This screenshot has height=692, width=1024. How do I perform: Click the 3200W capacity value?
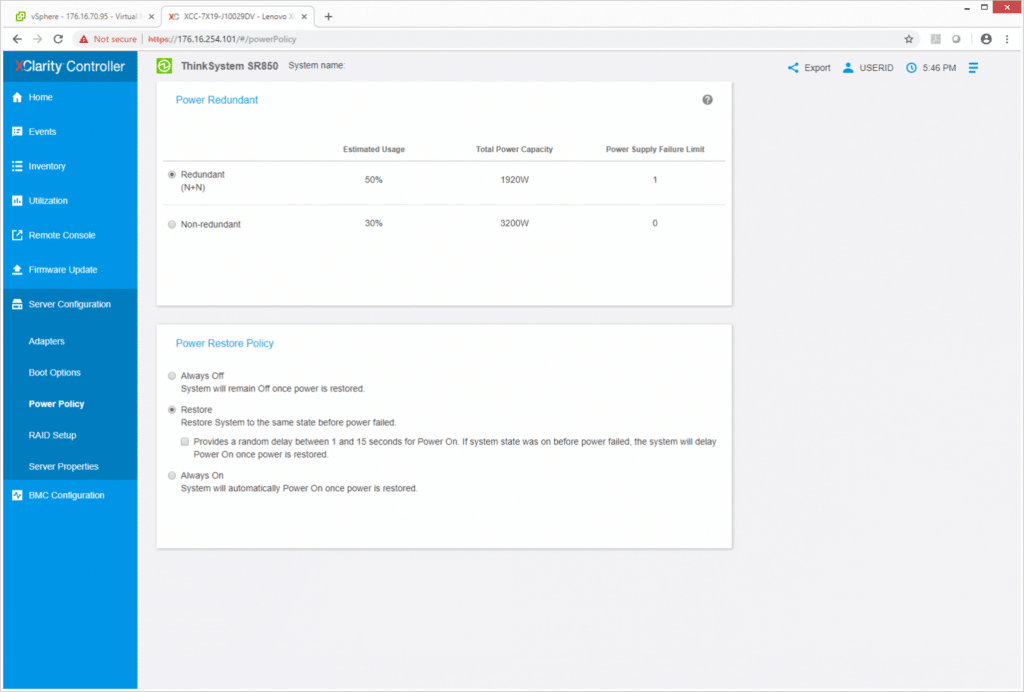coord(515,223)
